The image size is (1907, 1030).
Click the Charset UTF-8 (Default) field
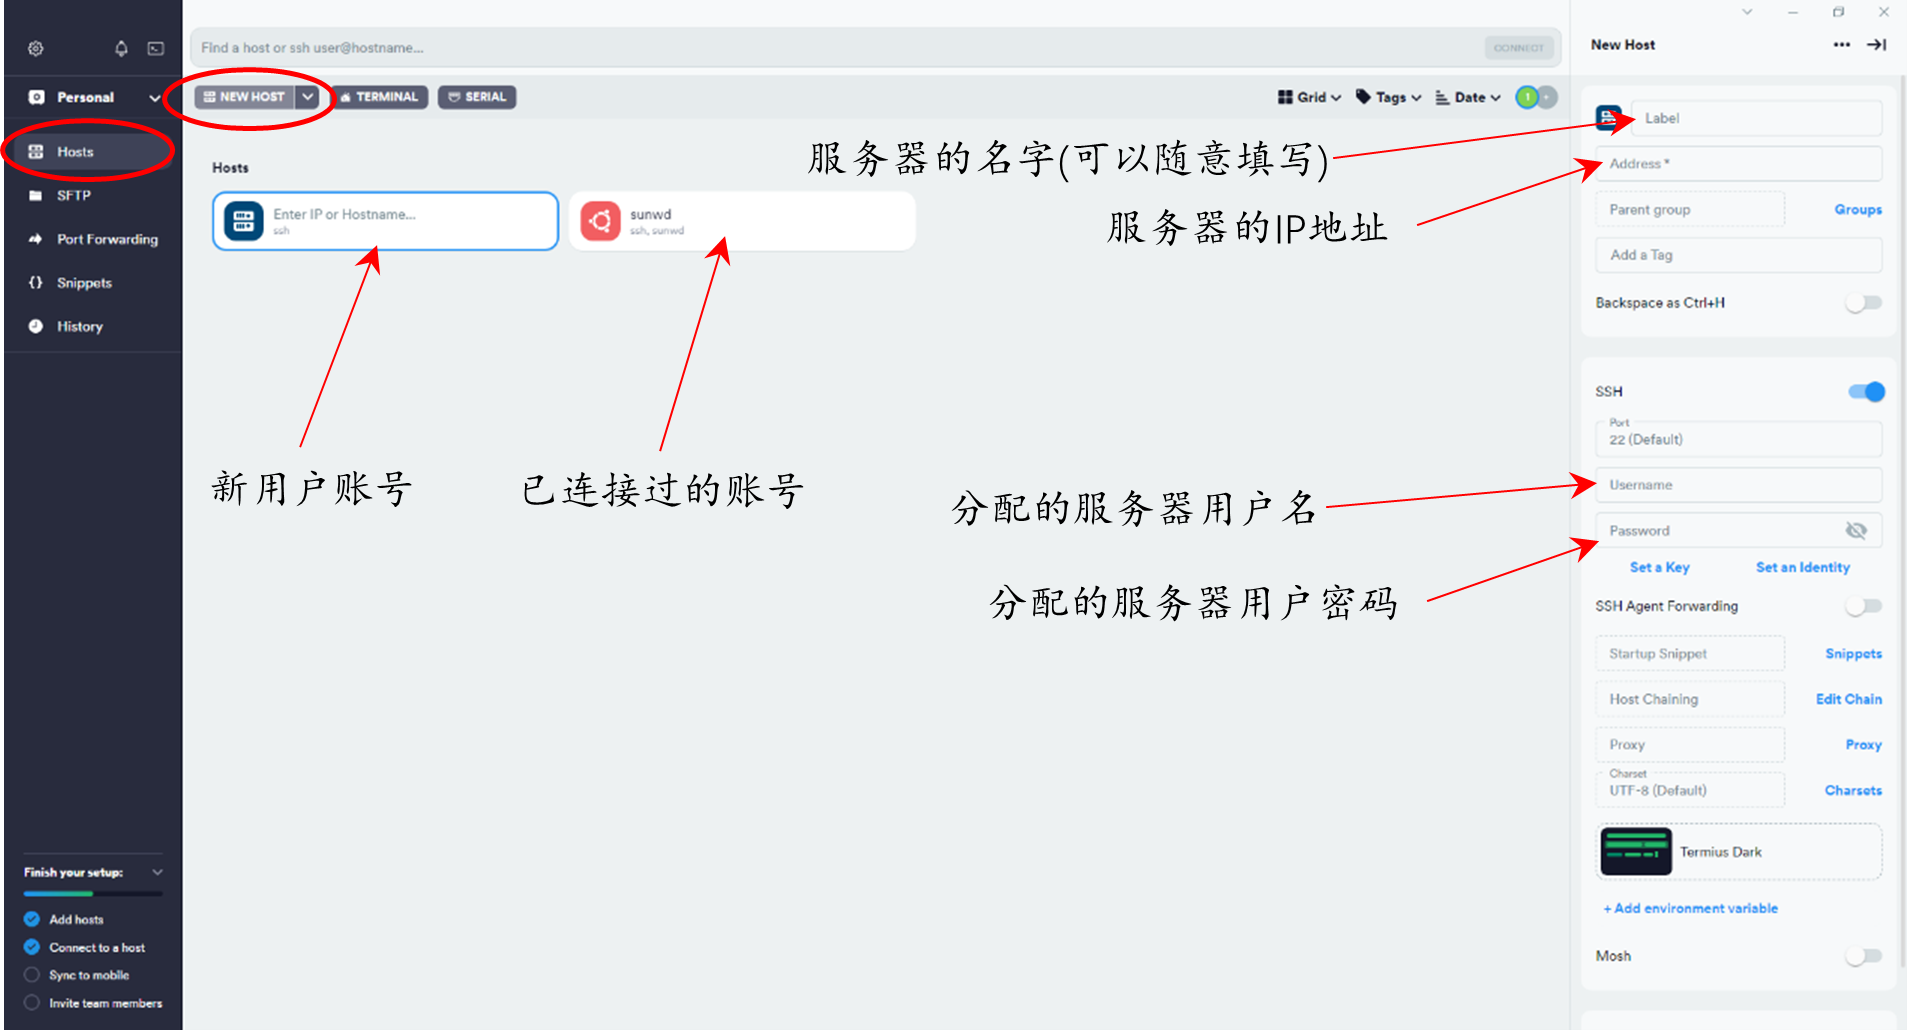(x=1690, y=790)
